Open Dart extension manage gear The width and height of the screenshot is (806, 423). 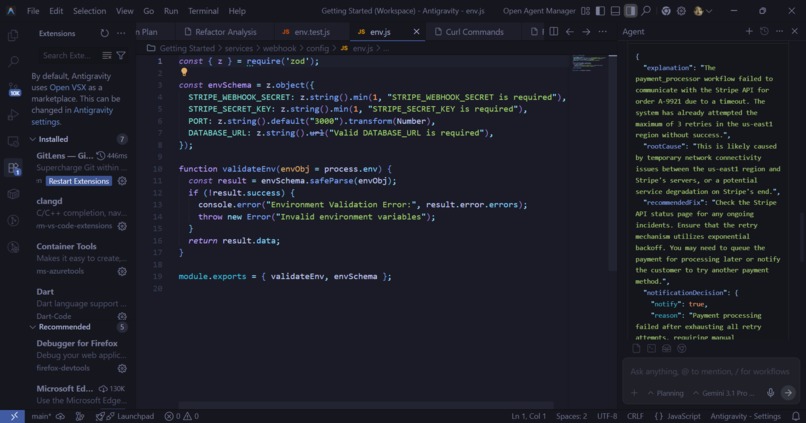pyautogui.click(x=122, y=316)
